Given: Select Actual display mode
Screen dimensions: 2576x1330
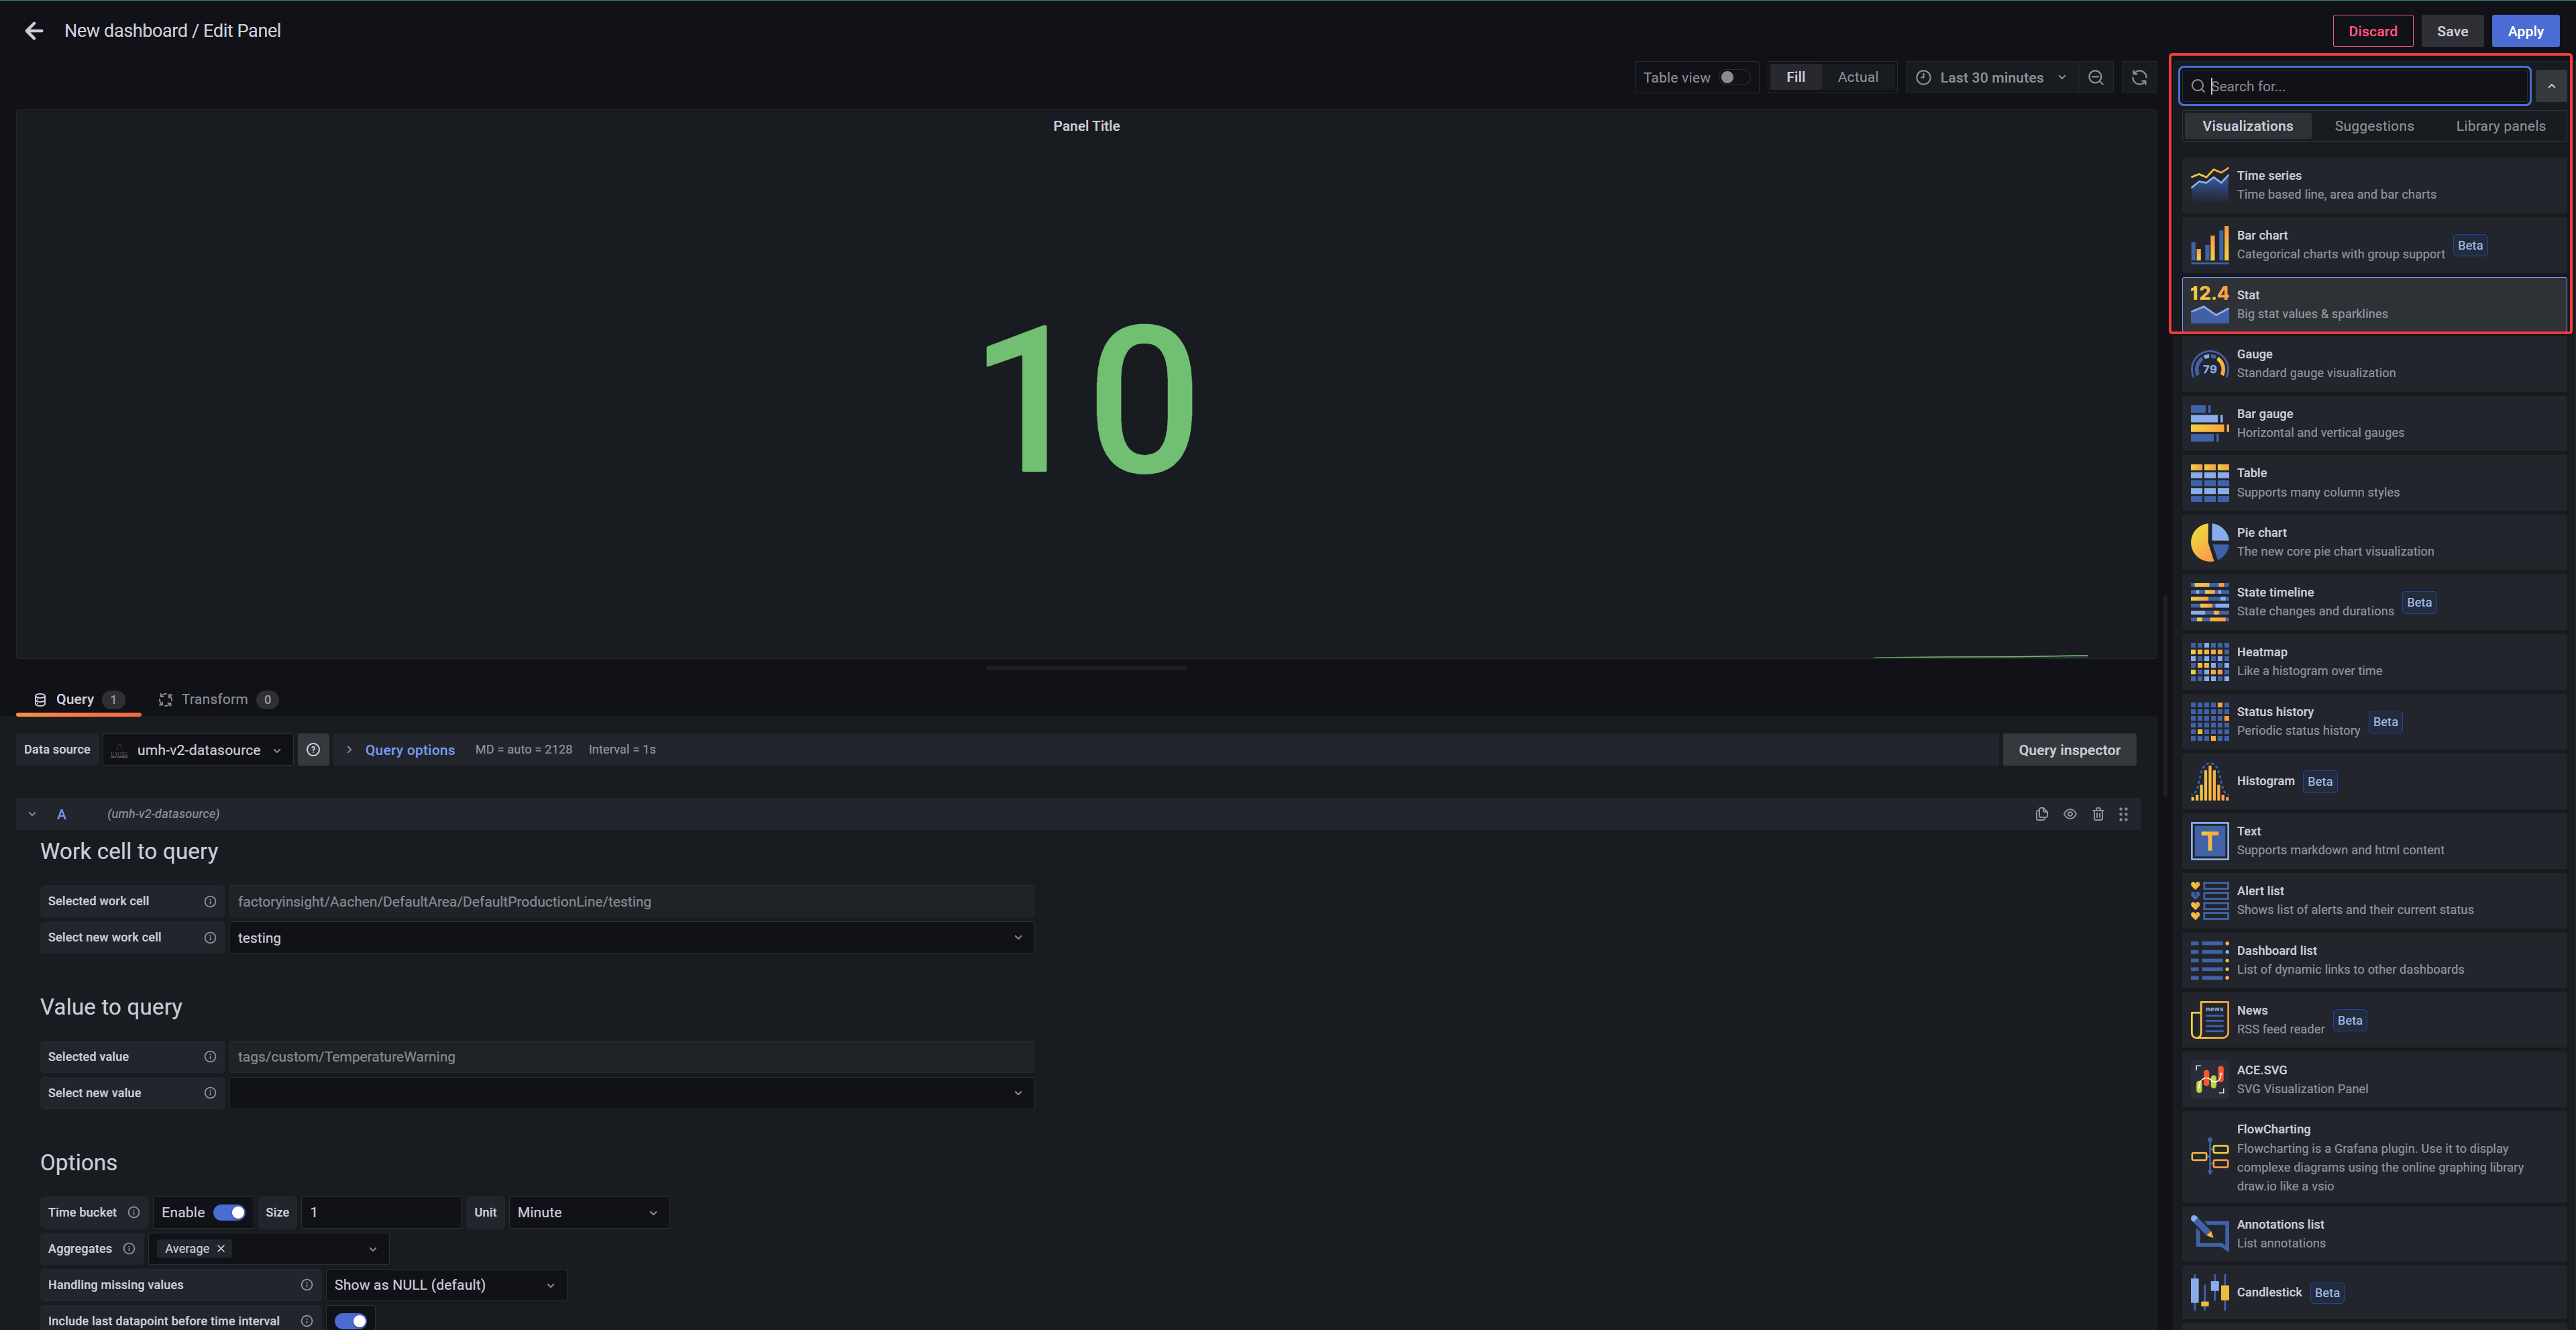Looking at the screenshot, I should [1858, 77].
